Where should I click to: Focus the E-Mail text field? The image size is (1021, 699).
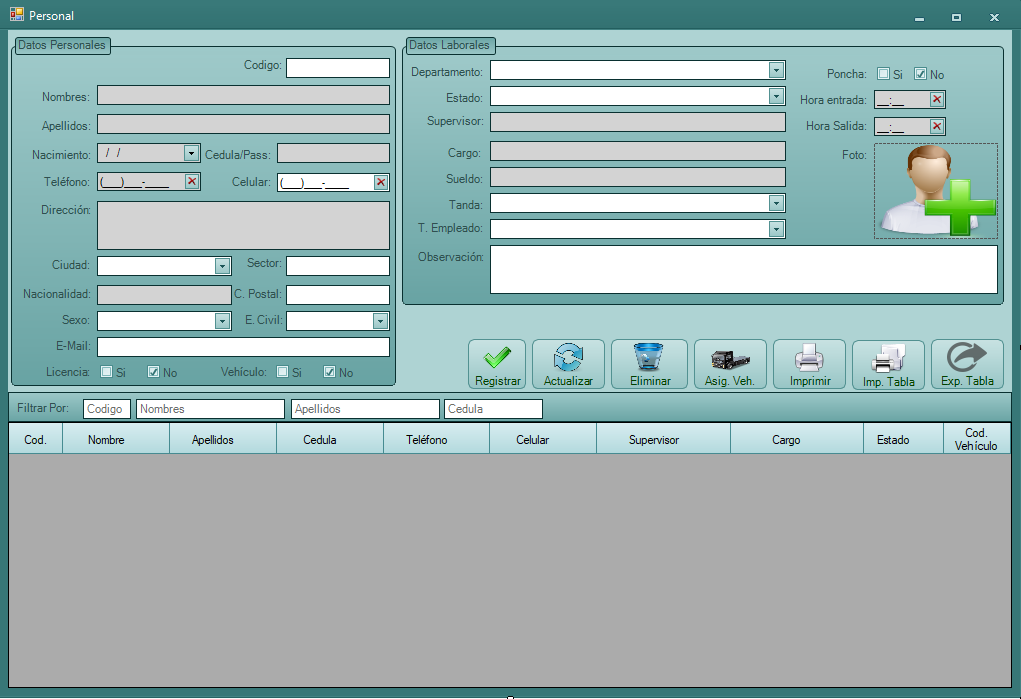(x=243, y=347)
